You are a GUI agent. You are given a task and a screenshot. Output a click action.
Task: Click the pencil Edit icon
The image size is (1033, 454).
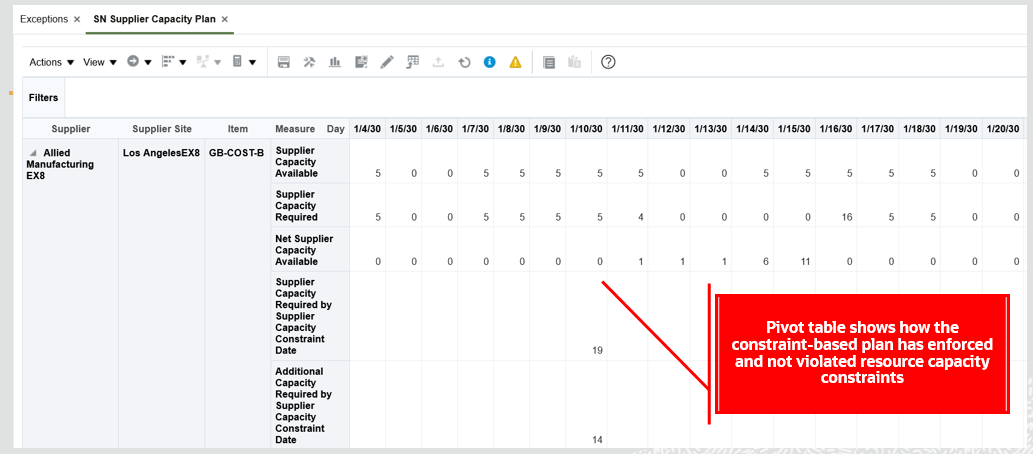pyautogui.click(x=387, y=62)
